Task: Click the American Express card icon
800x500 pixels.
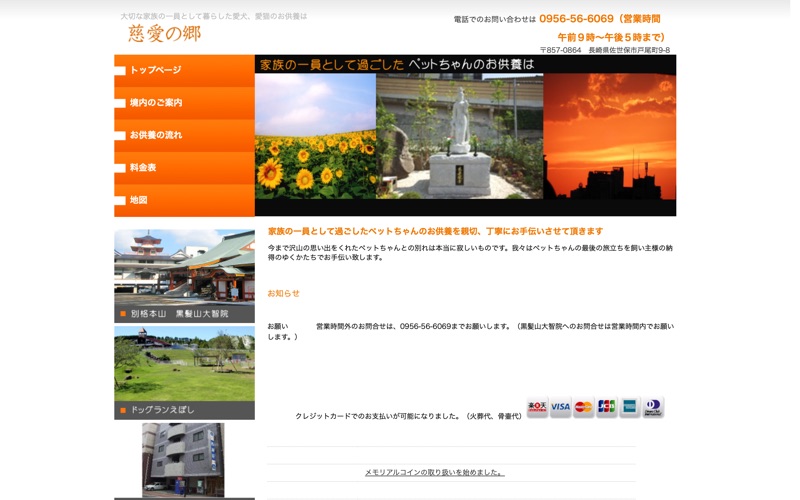Action: [630, 407]
